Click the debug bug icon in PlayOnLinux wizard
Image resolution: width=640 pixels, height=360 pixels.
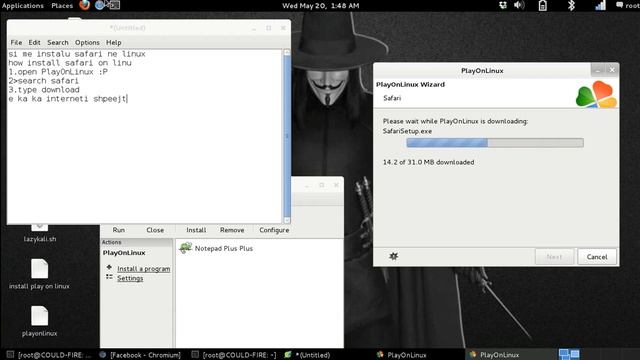point(393,256)
